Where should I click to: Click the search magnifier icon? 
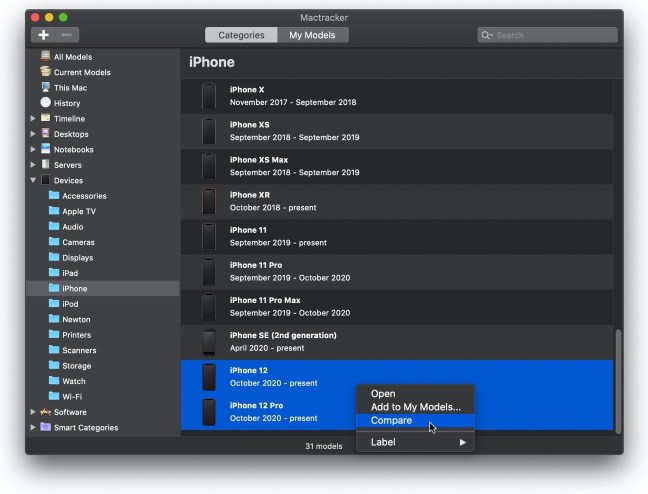pos(486,35)
